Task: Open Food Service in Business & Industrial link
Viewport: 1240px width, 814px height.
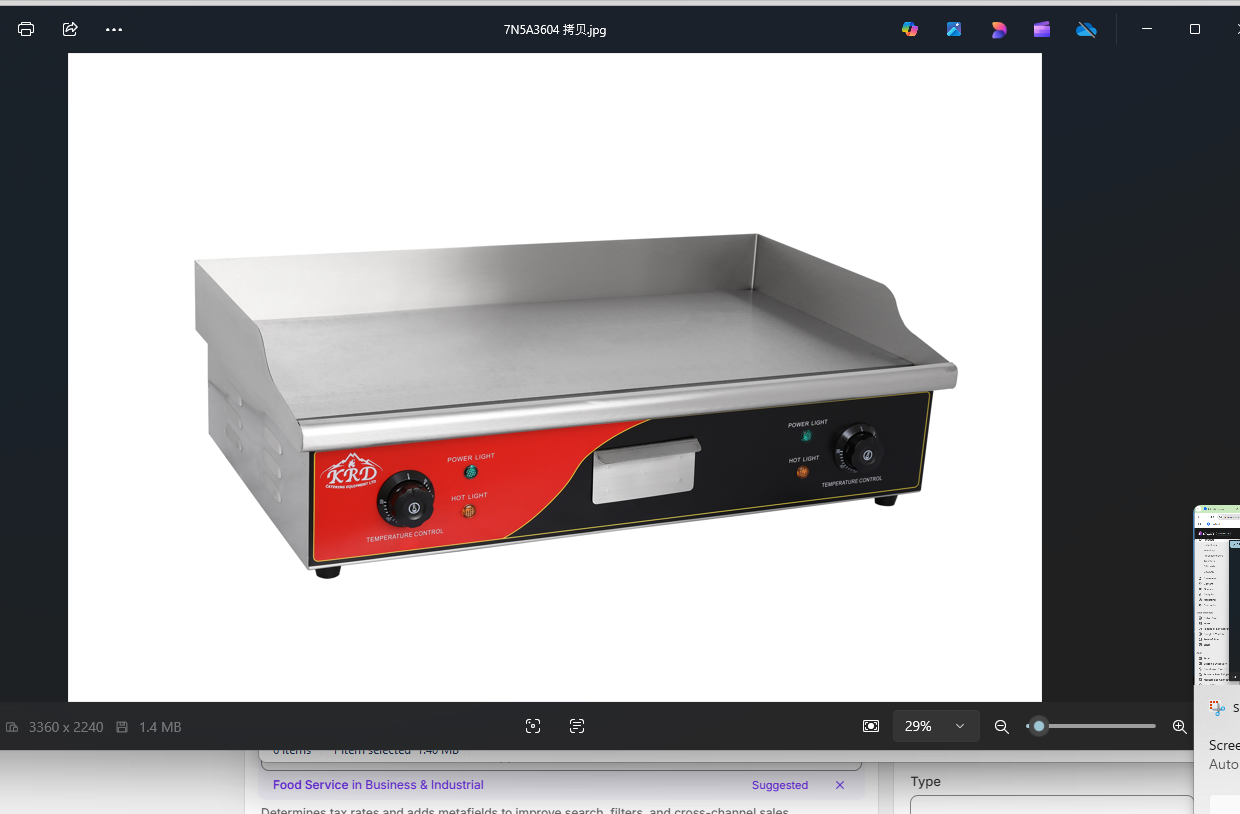Action: point(378,785)
